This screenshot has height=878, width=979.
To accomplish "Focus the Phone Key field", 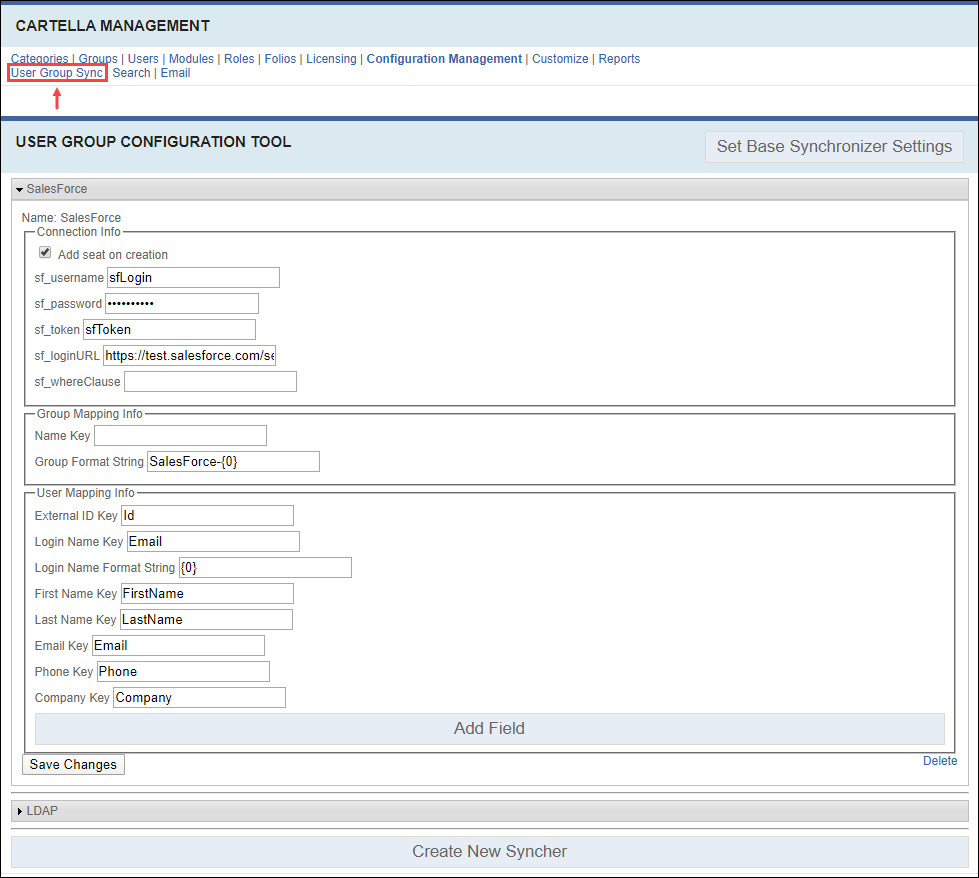I will [184, 672].
